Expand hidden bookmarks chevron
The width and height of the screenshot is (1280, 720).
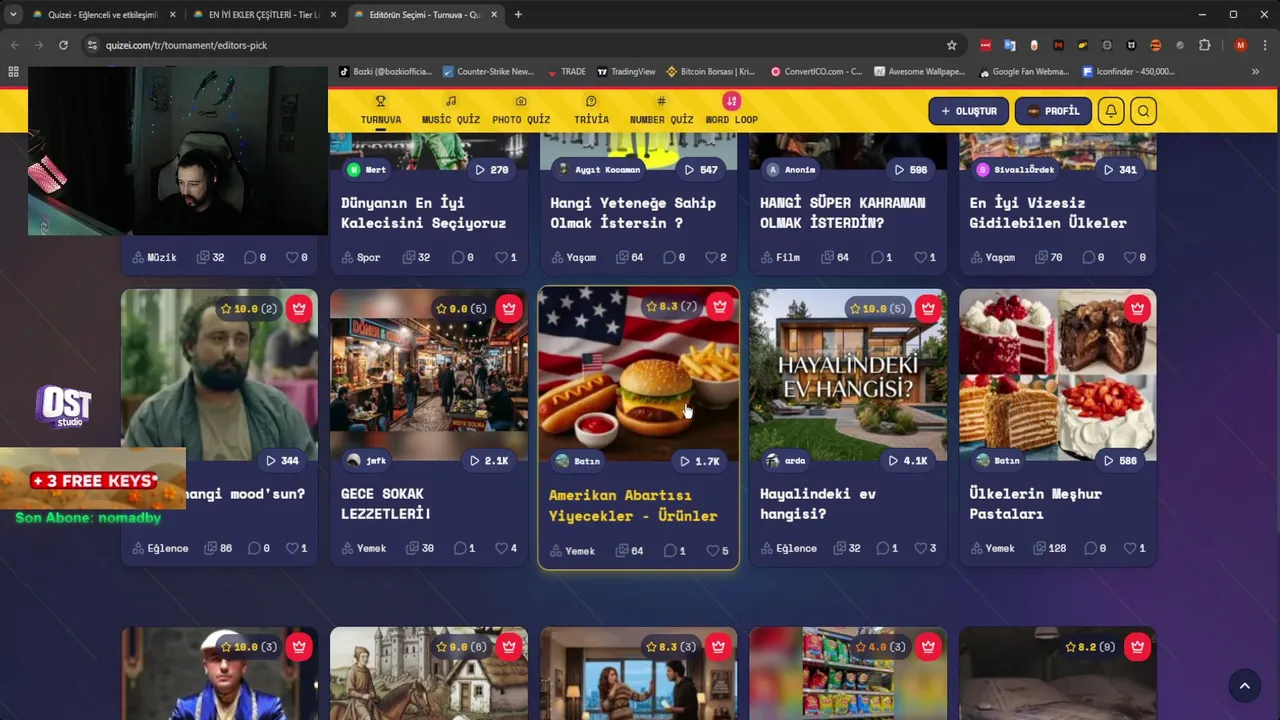[1255, 72]
